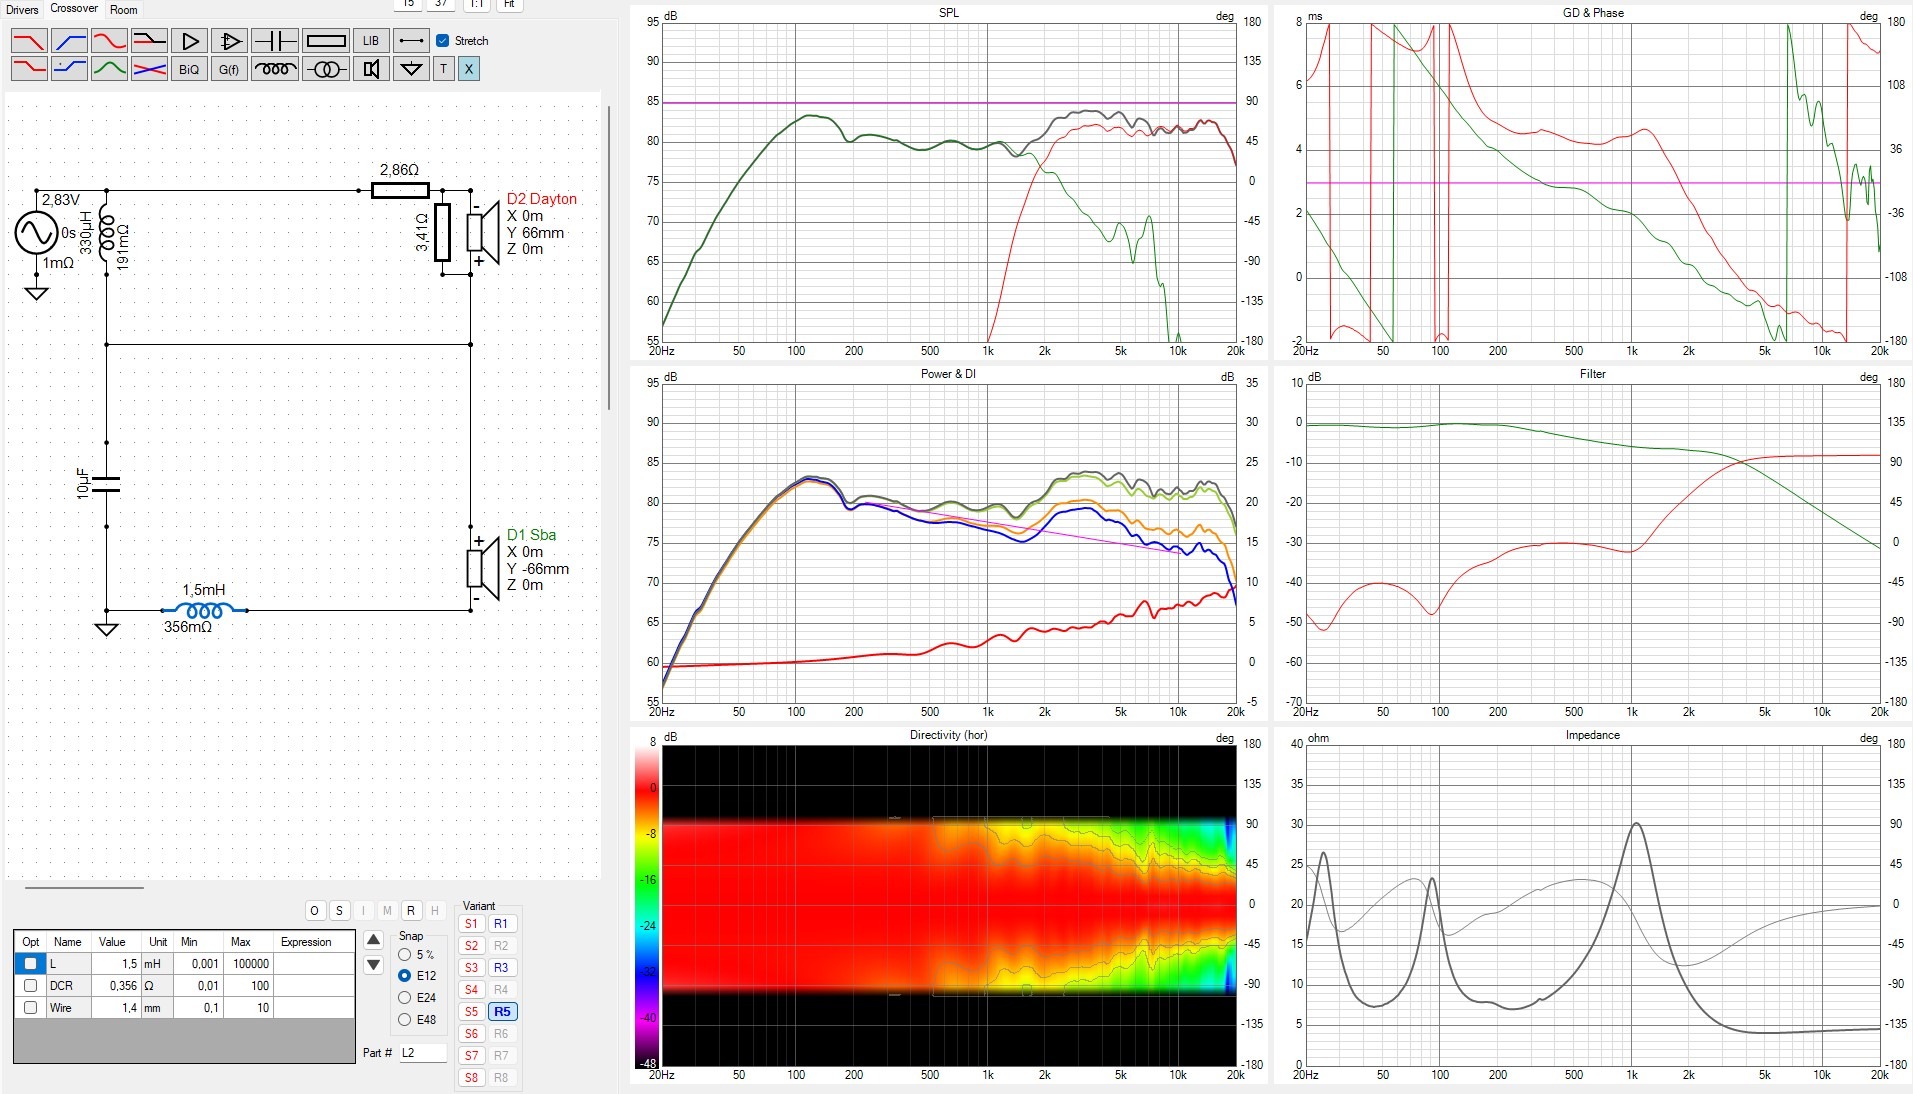This screenshot has width=1913, height=1094.
Task: Open the LIB component library
Action: (371, 41)
